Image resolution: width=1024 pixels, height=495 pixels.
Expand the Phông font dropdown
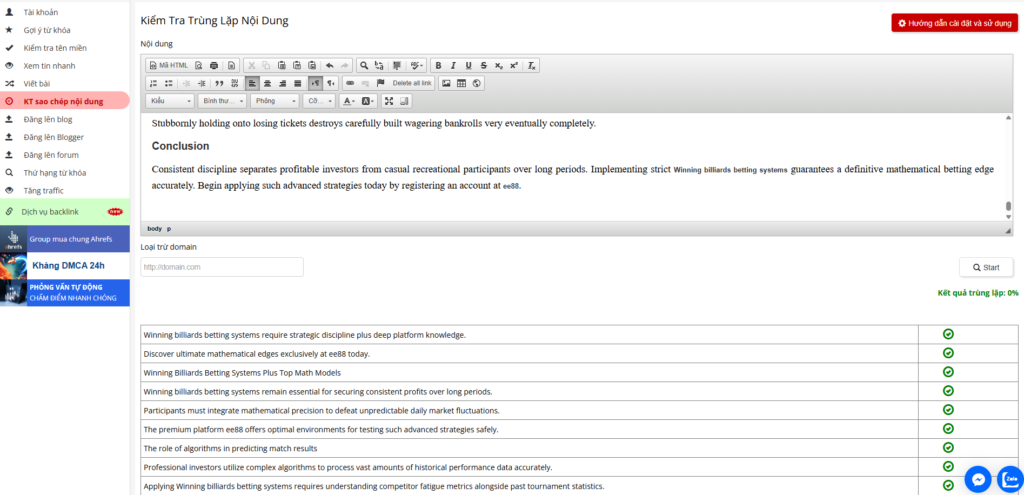pos(275,101)
